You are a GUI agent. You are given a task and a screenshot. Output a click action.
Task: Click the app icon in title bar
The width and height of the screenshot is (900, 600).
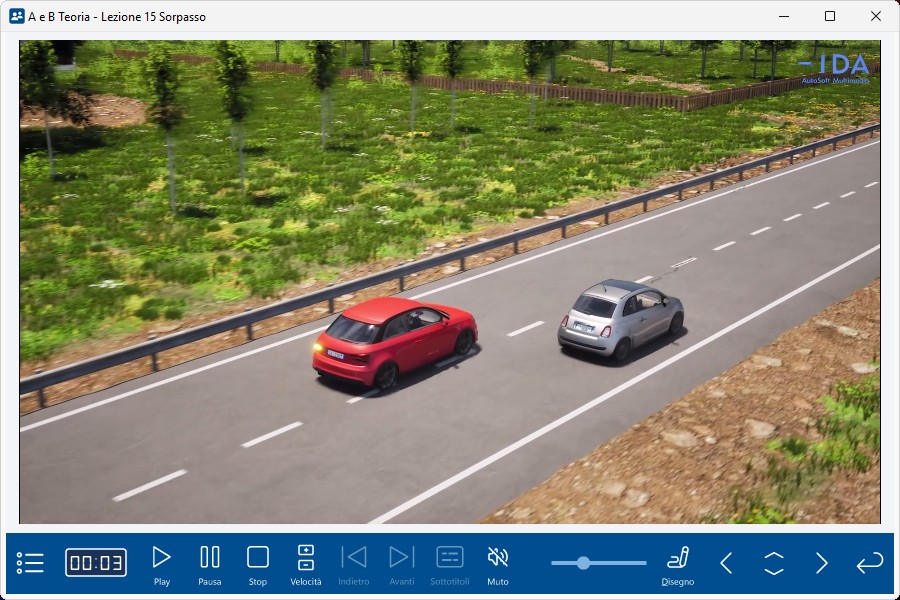16,16
